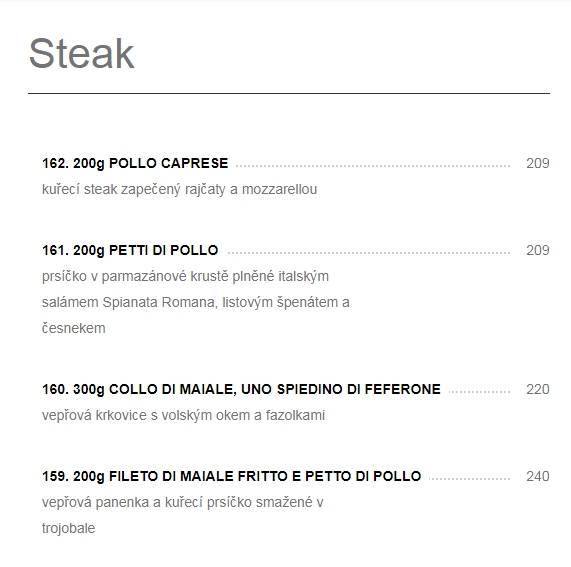
Task: Click the price 209 for Petti di Pollo
Action: click(x=537, y=250)
